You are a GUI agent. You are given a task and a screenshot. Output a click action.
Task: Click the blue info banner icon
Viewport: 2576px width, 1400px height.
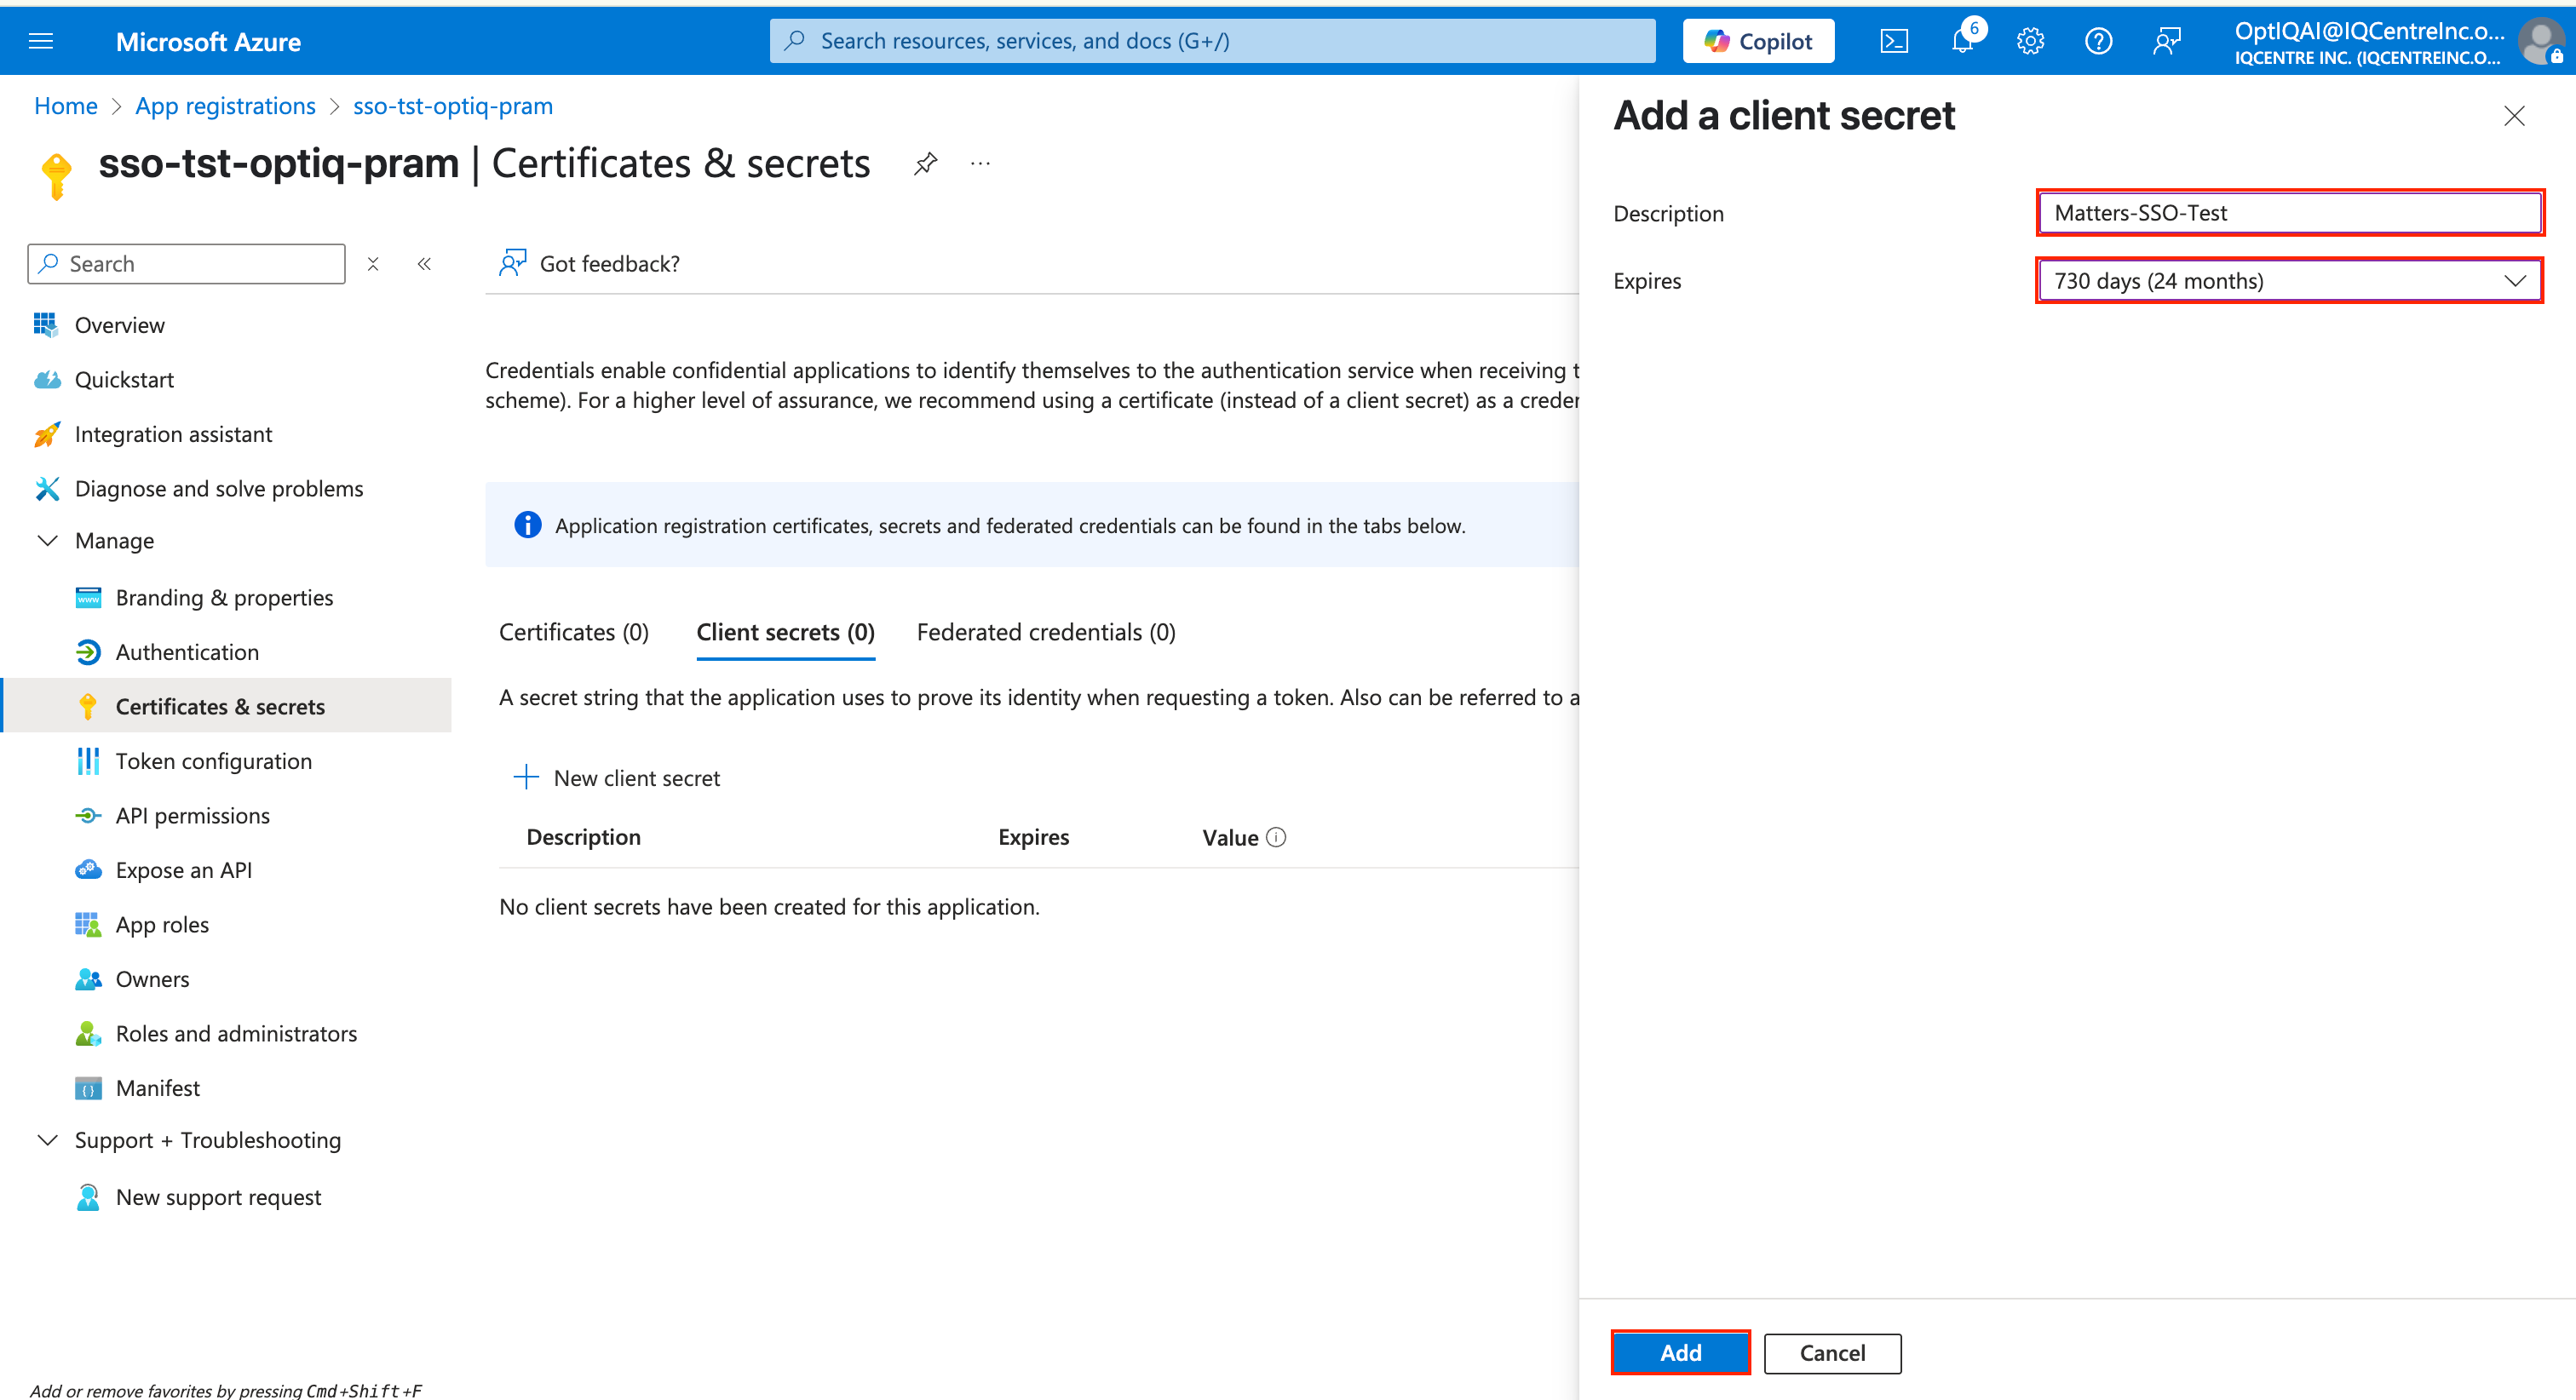point(528,525)
